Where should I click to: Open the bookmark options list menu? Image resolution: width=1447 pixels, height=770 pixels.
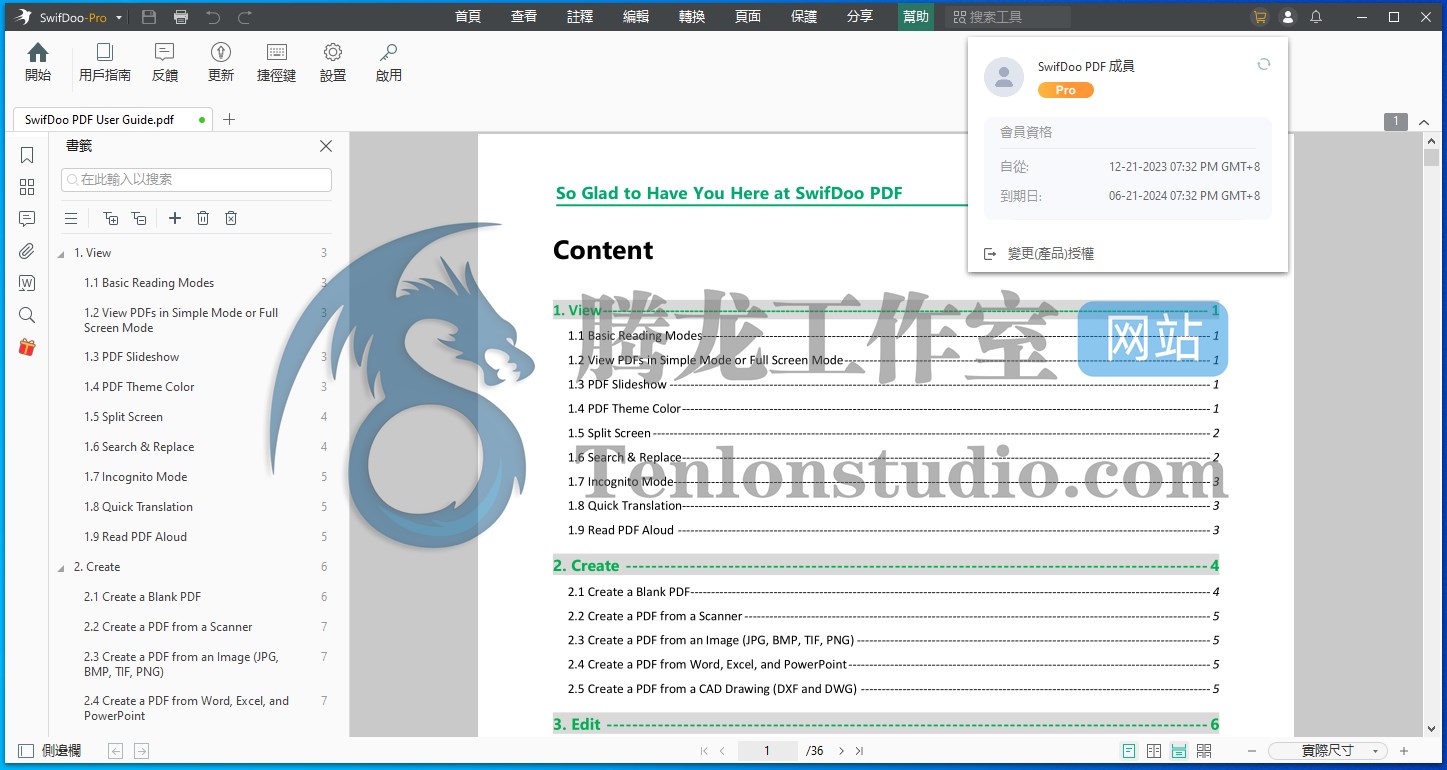tap(71, 218)
